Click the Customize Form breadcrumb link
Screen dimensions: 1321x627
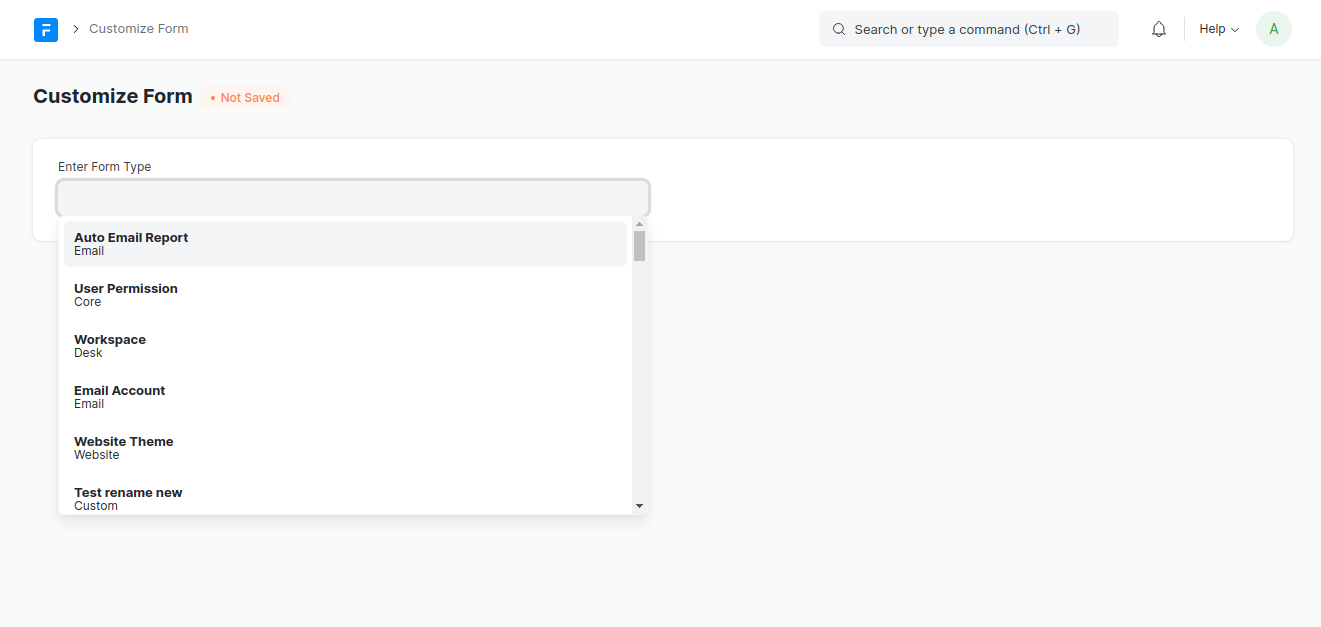coord(138,29)
